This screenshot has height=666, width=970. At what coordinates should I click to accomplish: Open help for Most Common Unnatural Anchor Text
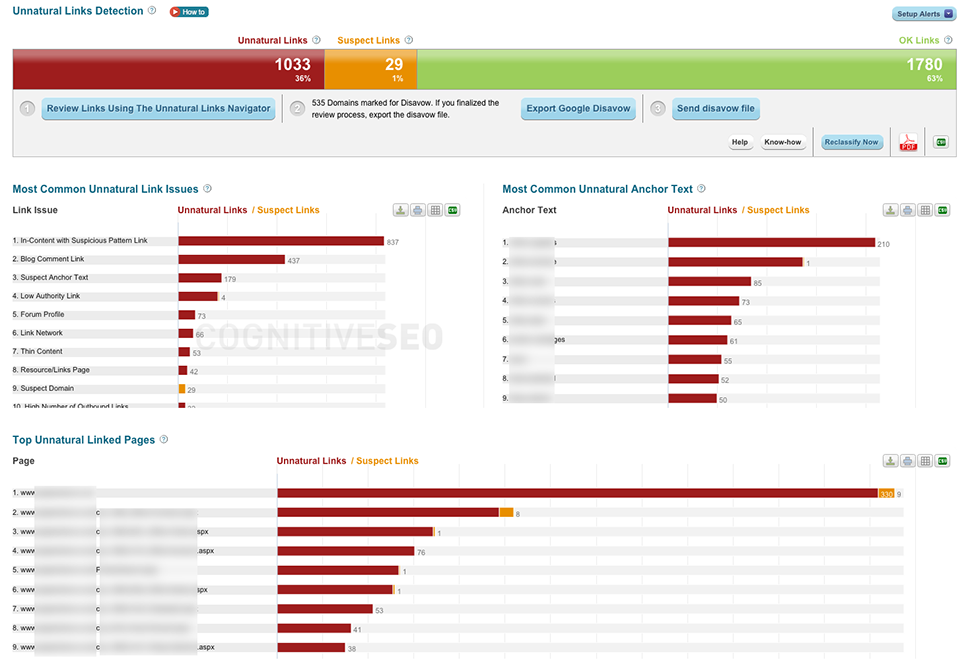(x=702, y=189)
